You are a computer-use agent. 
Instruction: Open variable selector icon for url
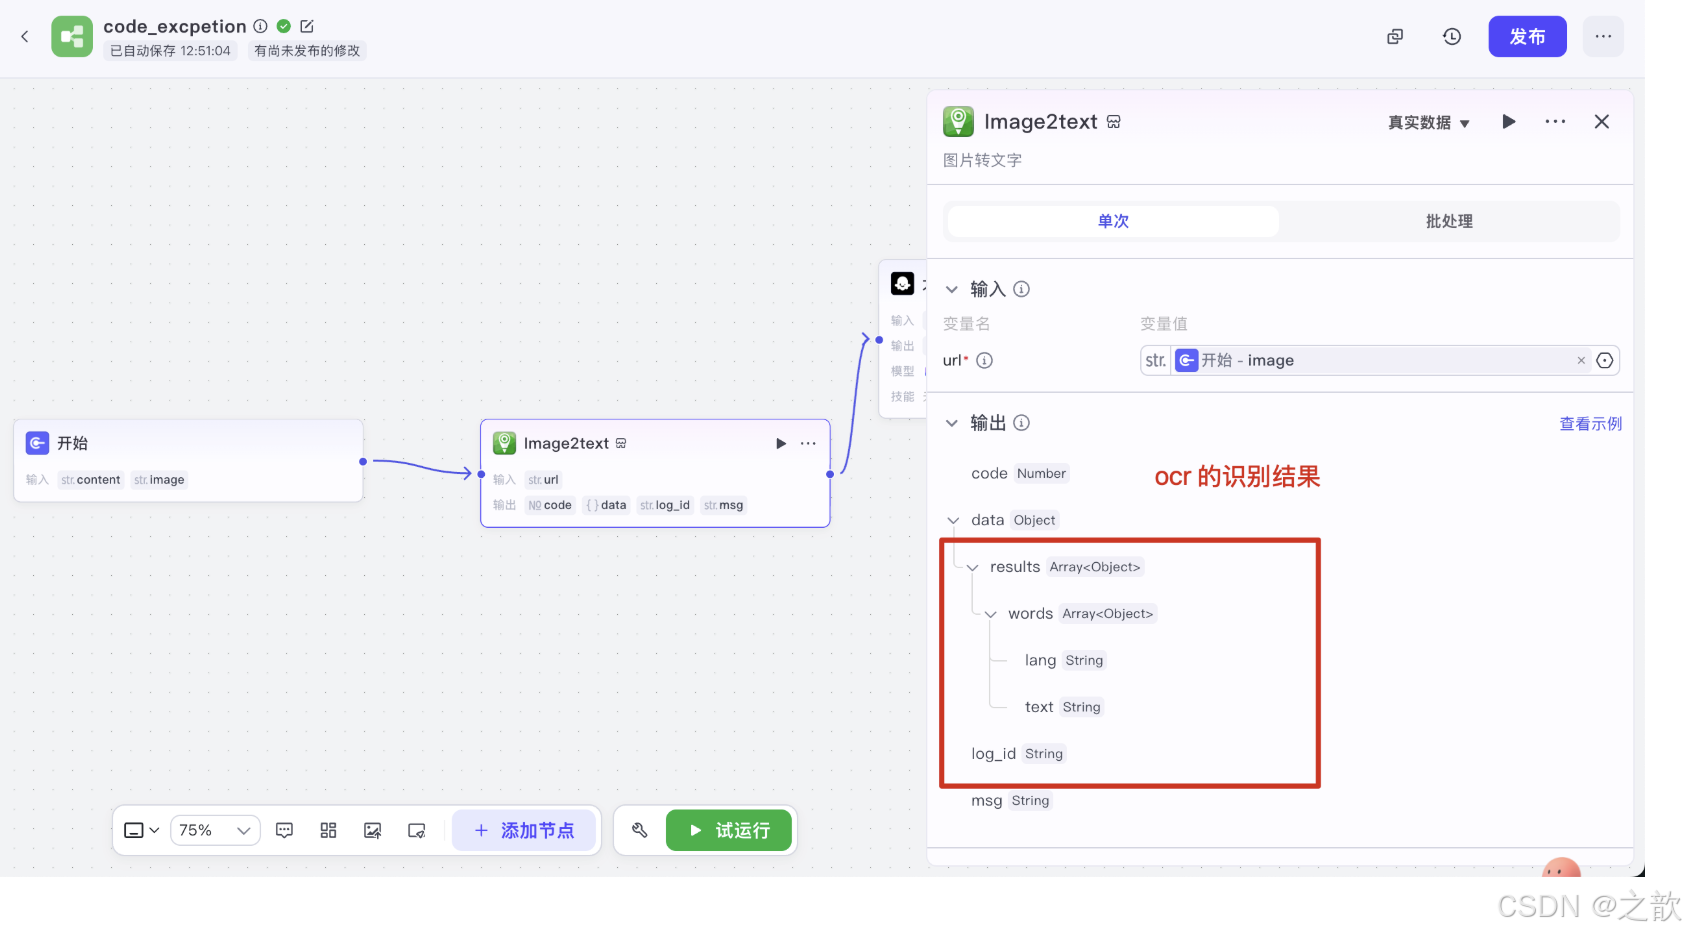point(1605,361)
